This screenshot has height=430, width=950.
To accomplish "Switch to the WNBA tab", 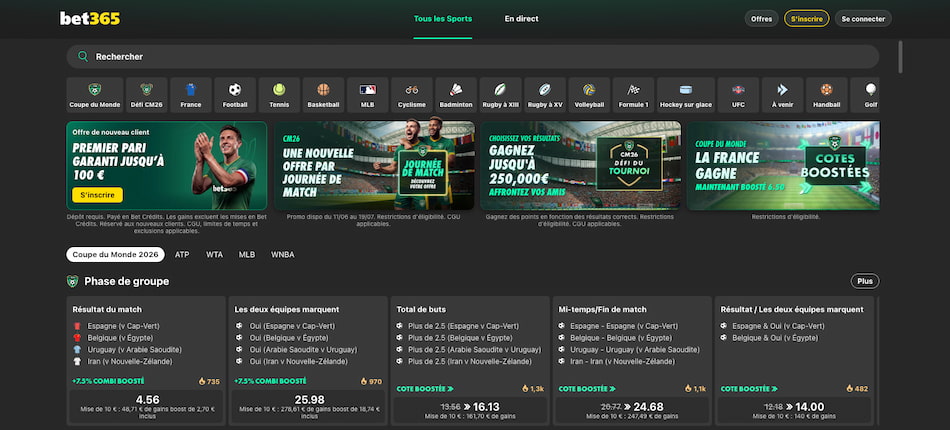I will pyautogui.click(x=283, y=254).
